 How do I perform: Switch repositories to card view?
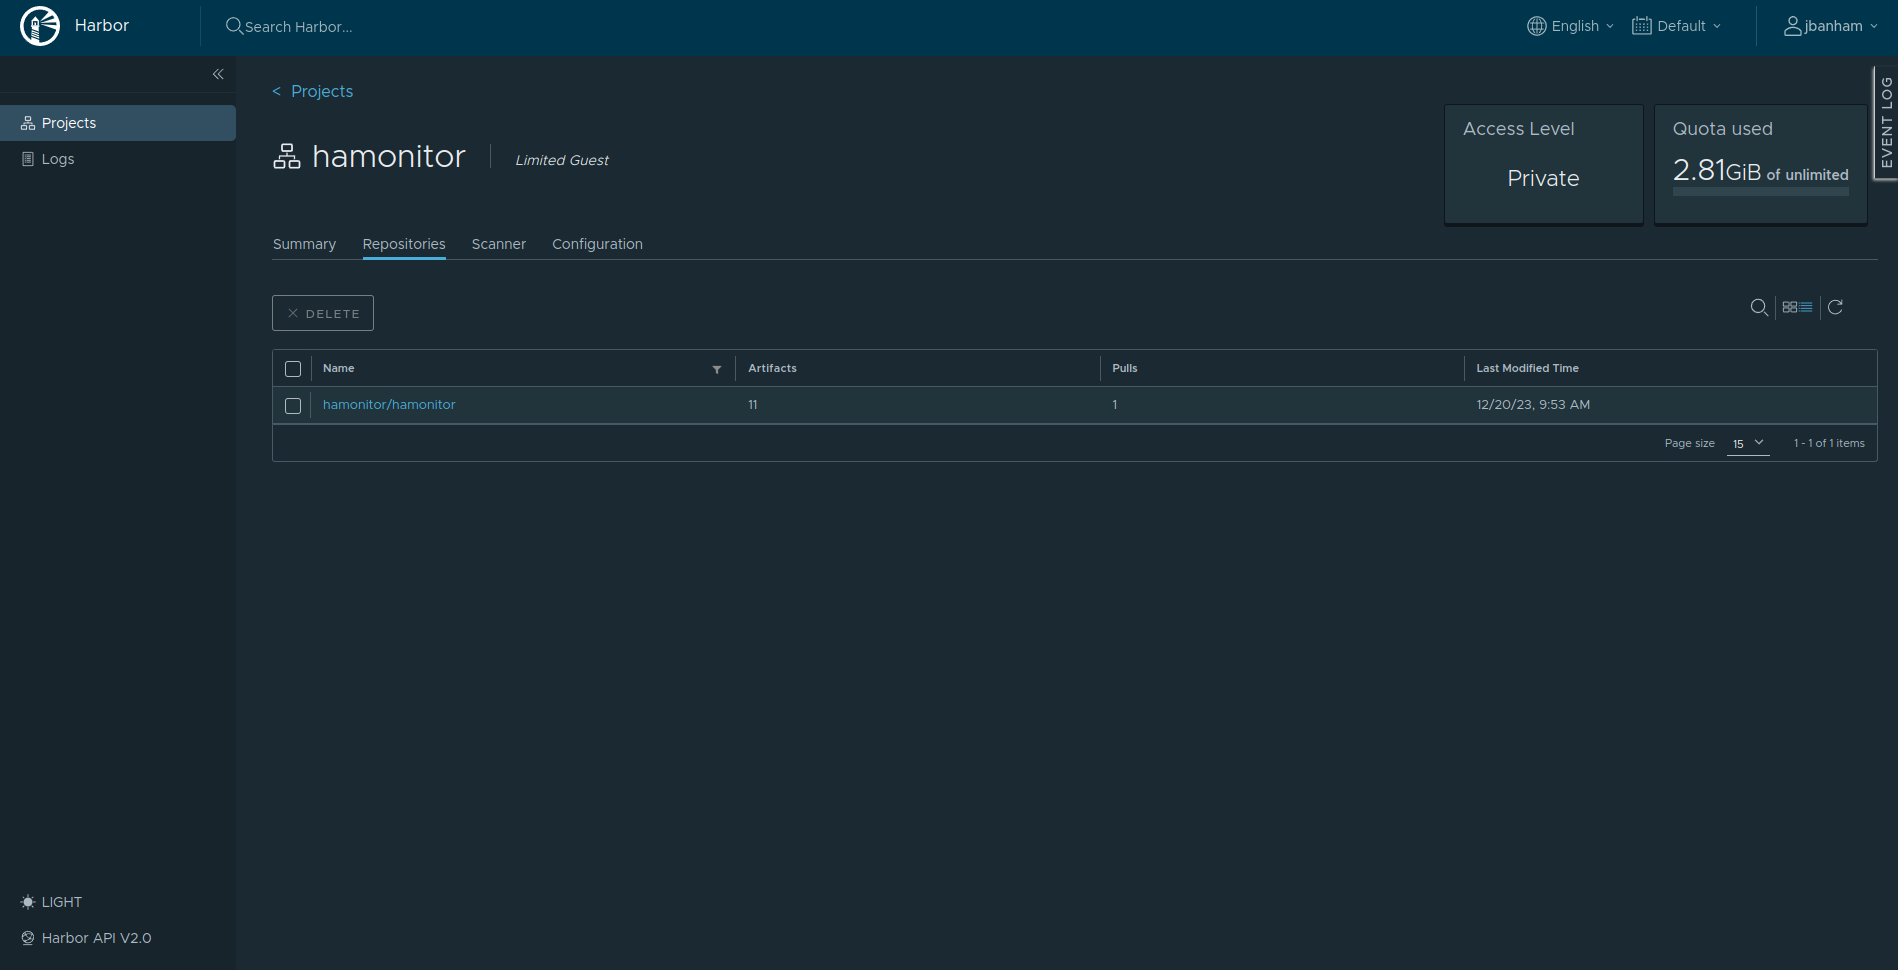pyautogui.click(x=1789, y=307)
